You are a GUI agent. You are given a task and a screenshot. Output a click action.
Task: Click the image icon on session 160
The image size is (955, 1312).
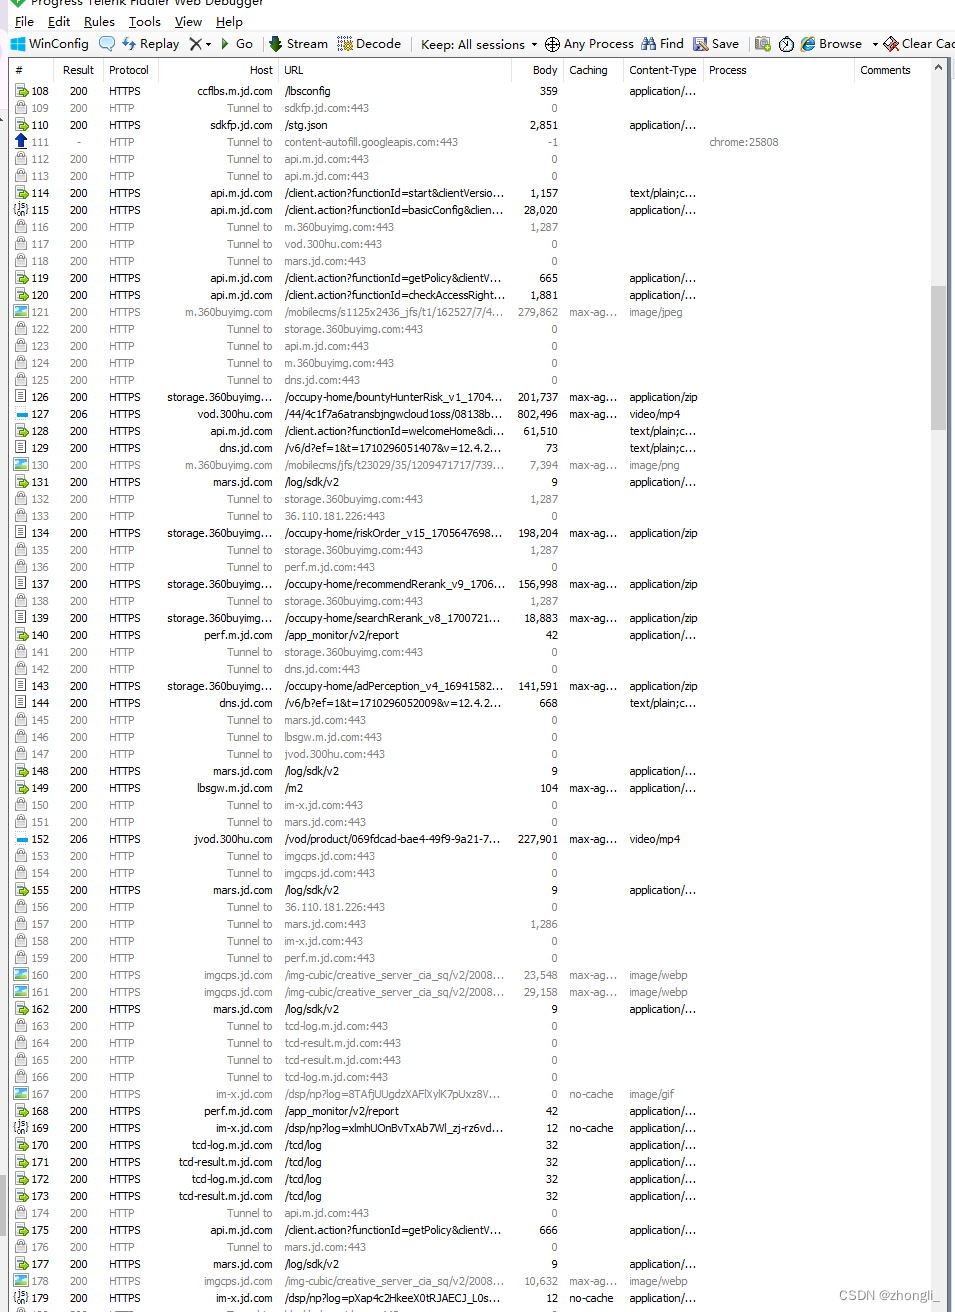click(21, 975)
